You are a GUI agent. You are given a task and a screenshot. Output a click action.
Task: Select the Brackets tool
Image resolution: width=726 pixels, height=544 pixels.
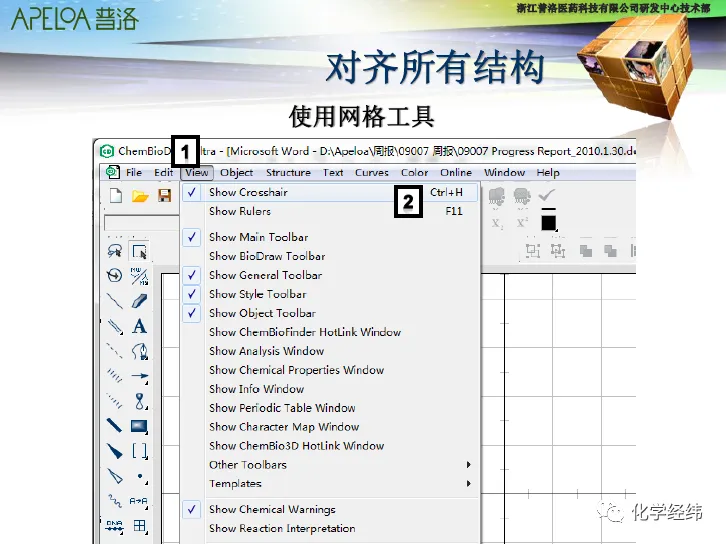[x=139, y=450]
